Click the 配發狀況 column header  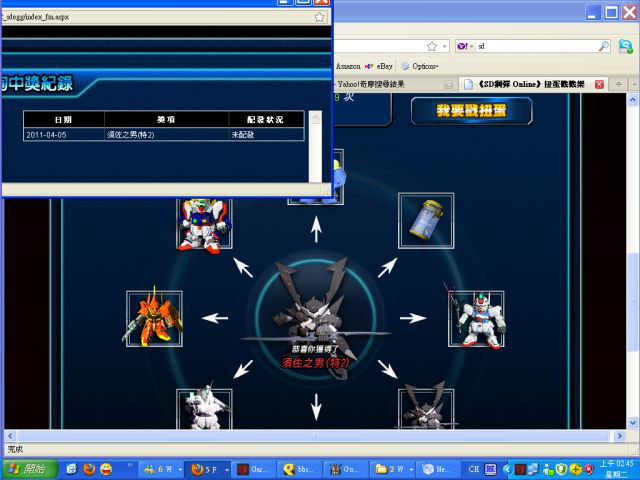click(265, 119)
